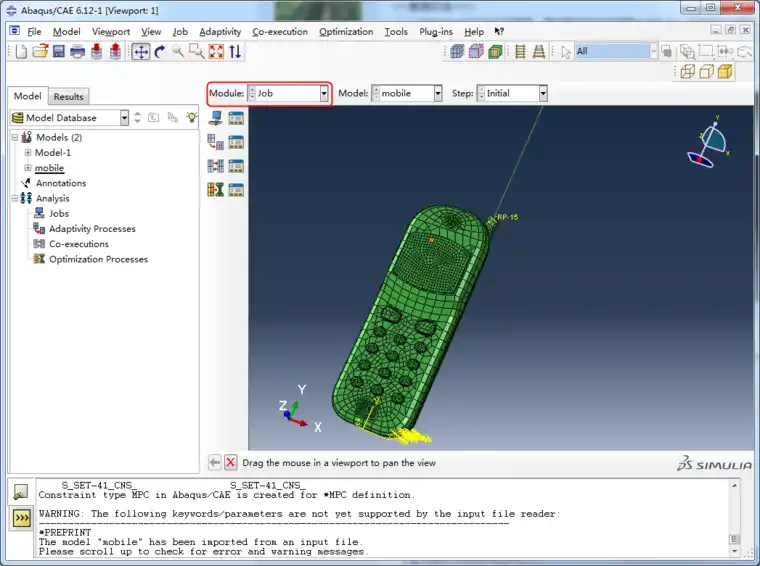Click the light bulb filter icon
The image size is (760, 566).
pos(192,117)
